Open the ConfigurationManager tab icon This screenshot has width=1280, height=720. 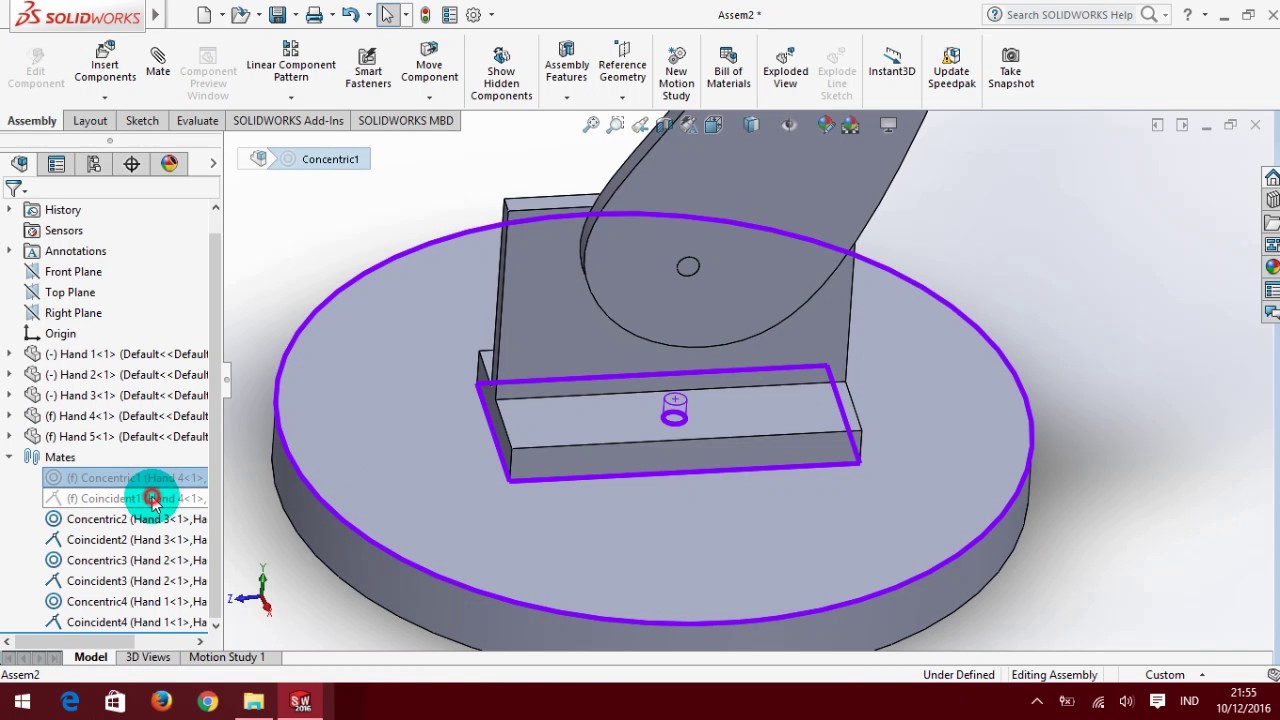[94, 164]
